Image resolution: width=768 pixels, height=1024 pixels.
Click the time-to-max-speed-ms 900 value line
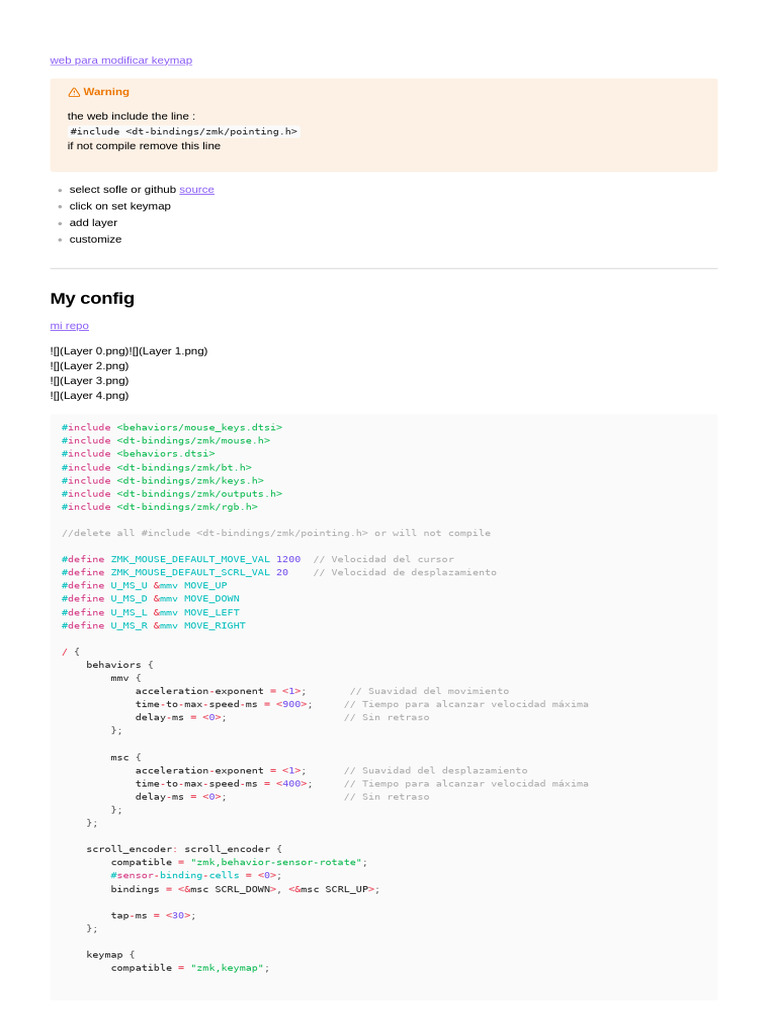pyautogui.click(x=223, y=704)
